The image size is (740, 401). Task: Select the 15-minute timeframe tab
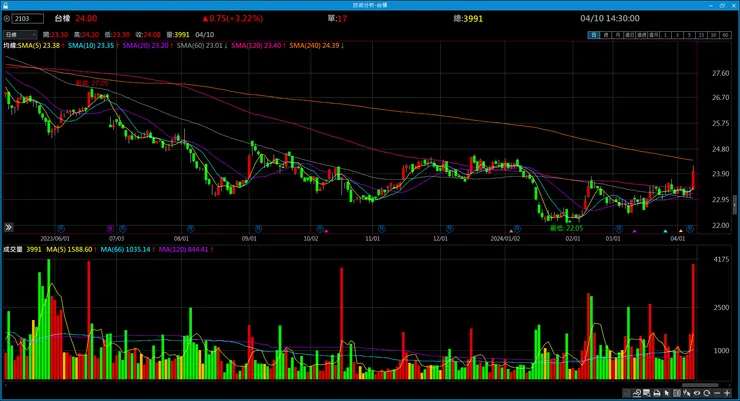point(701,35)
